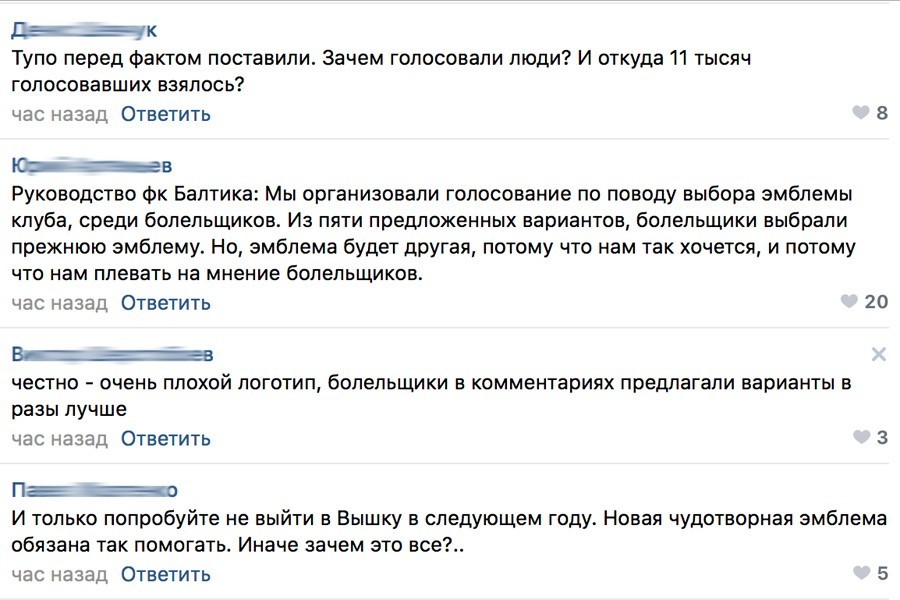Open timestamp 'час назад' of first comment

(59, 113)
